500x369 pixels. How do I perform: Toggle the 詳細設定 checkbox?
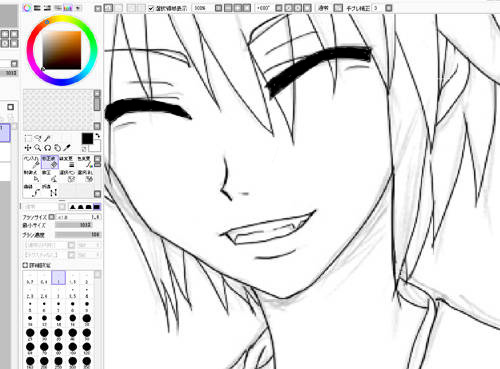coord(25,265)
